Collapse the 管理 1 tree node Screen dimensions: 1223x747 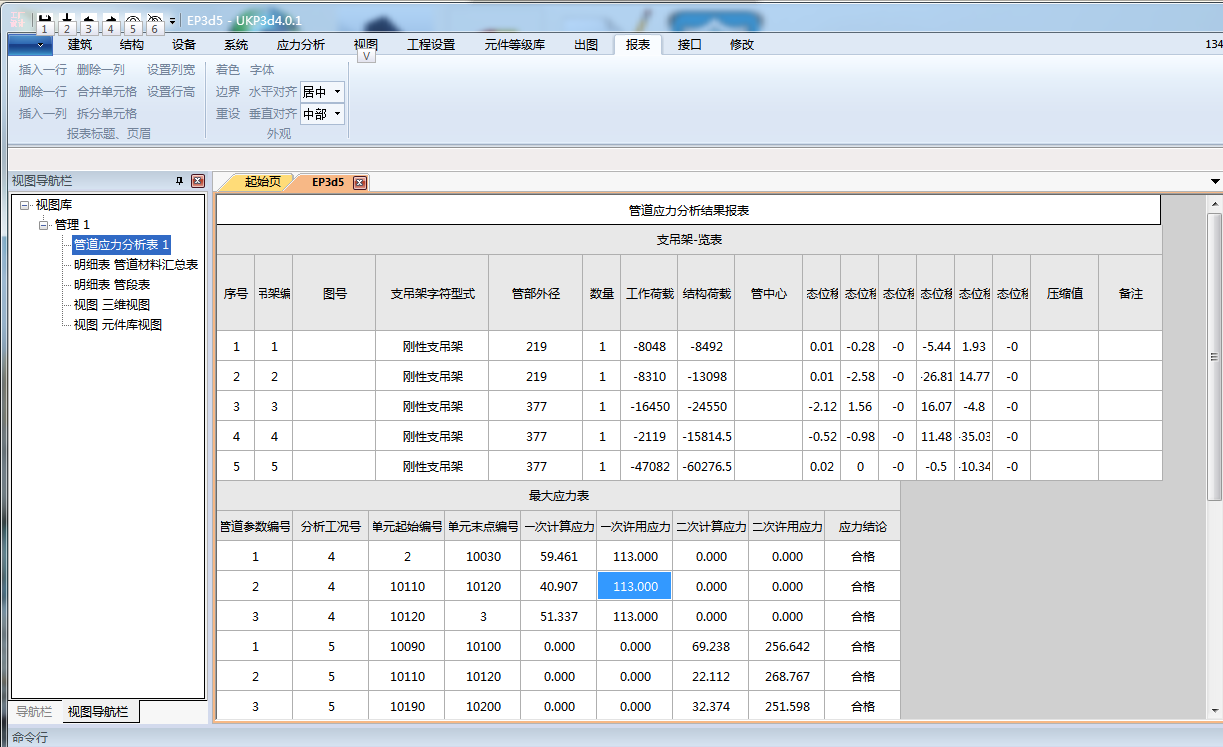43,225
